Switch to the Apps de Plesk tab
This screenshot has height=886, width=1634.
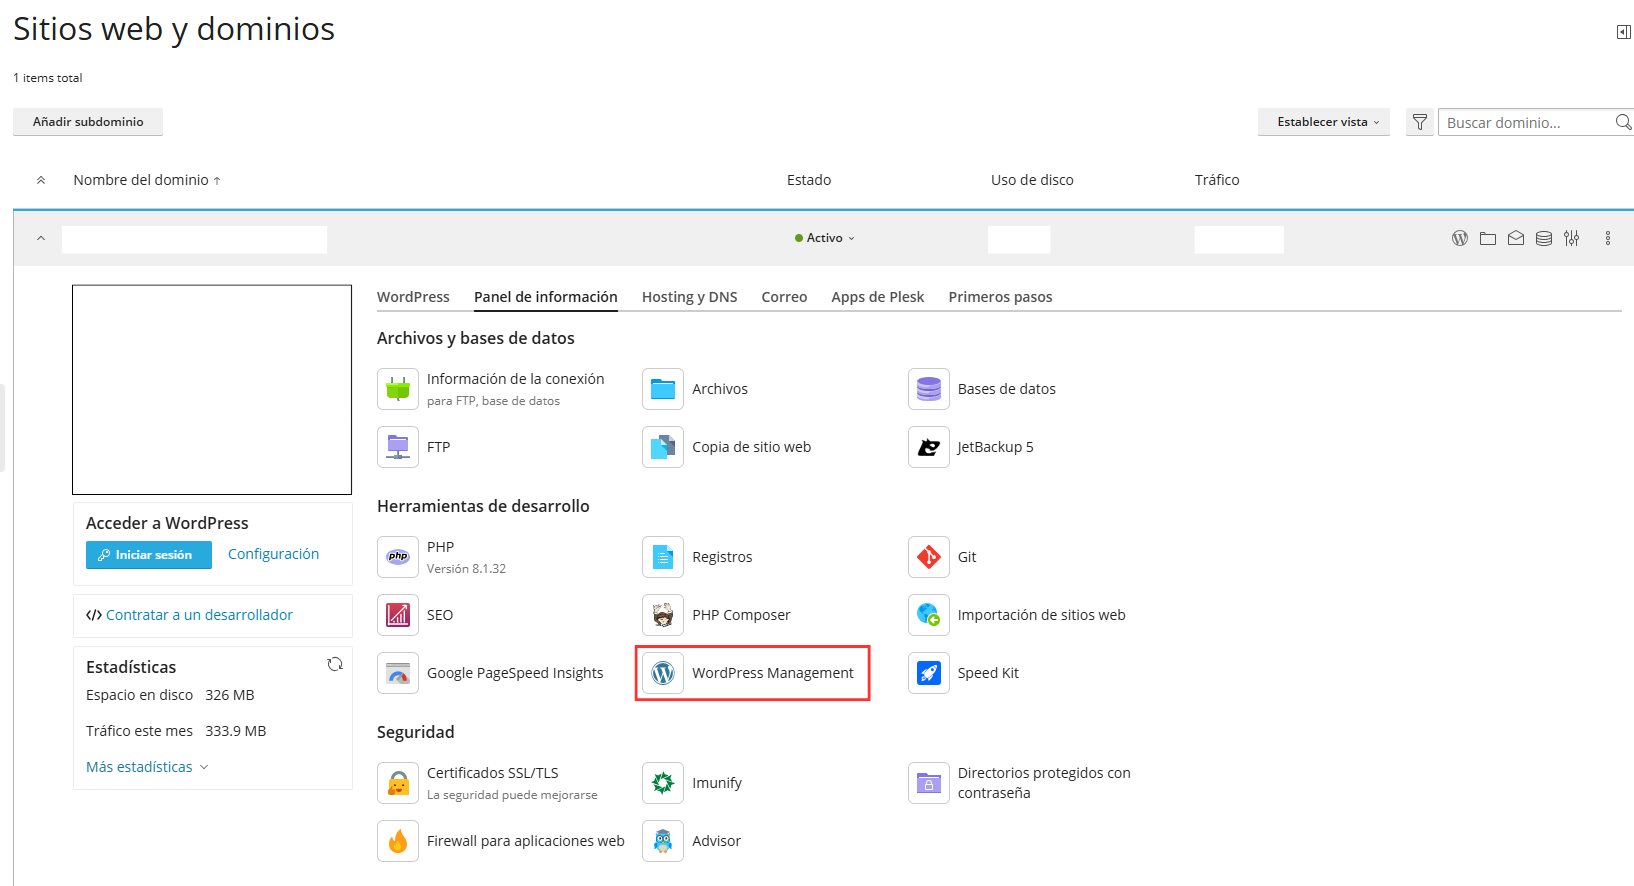pos(878,297)
